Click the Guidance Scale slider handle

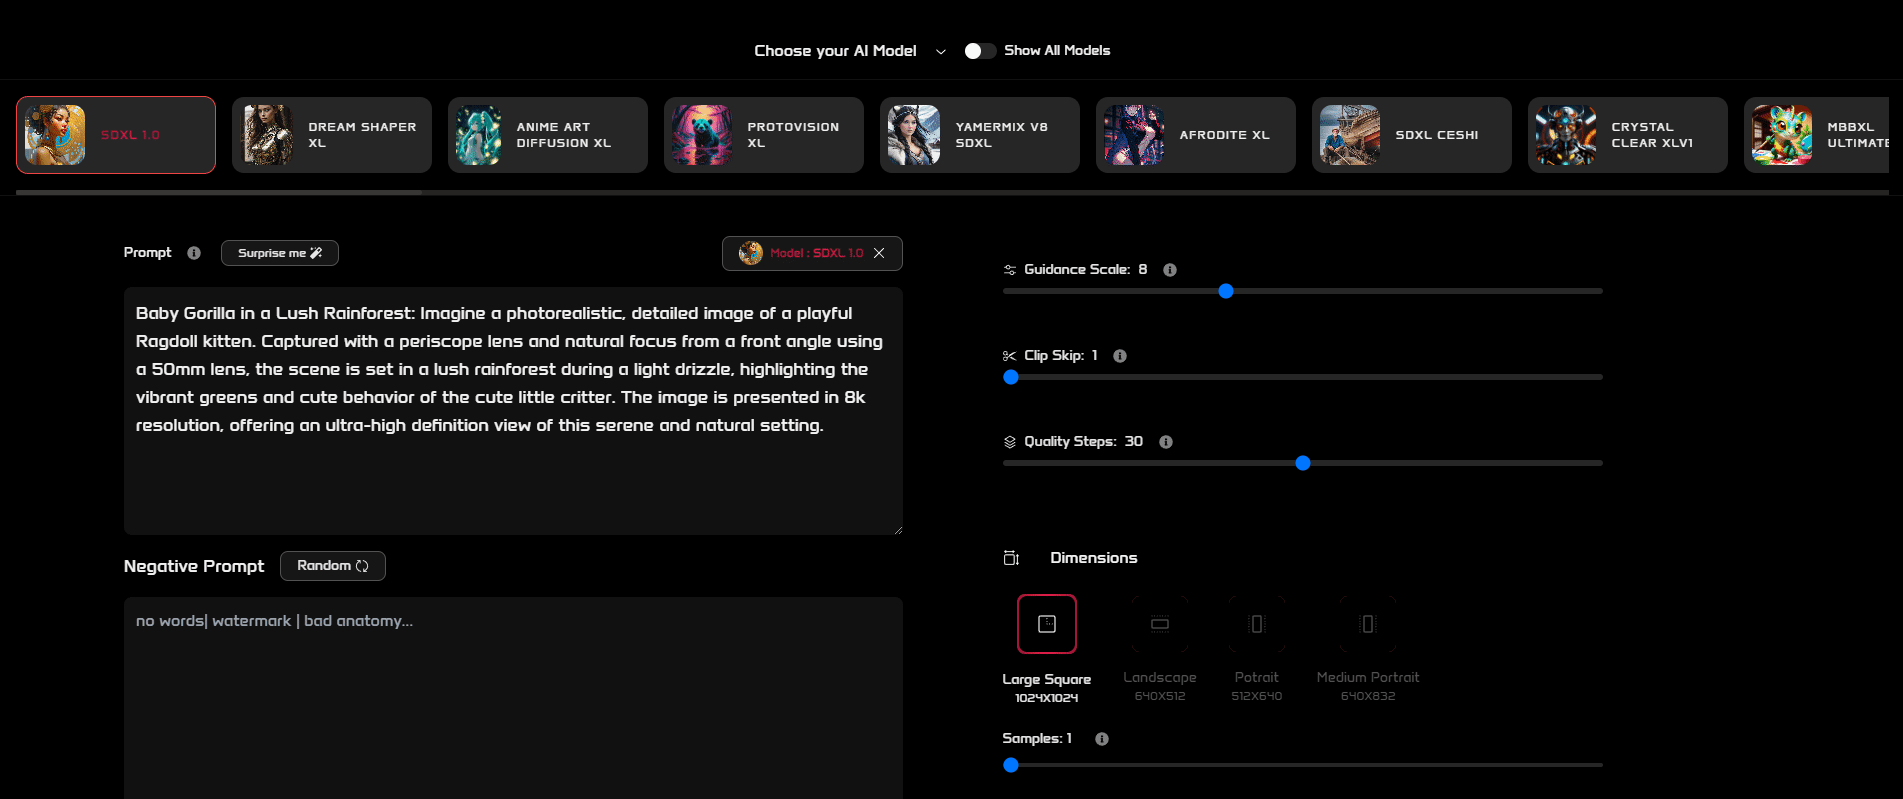(x=1226, y=291)
